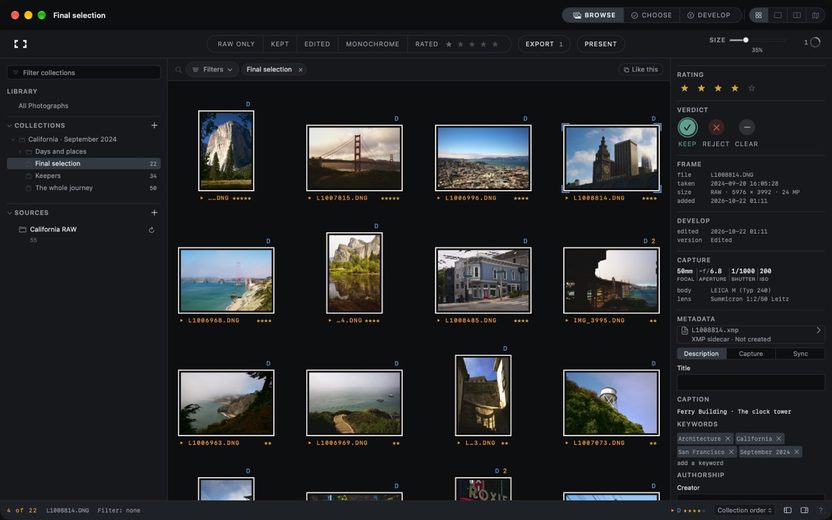Enable the KEPT filter
Screen dimensions: 832x520
(280, 44)
